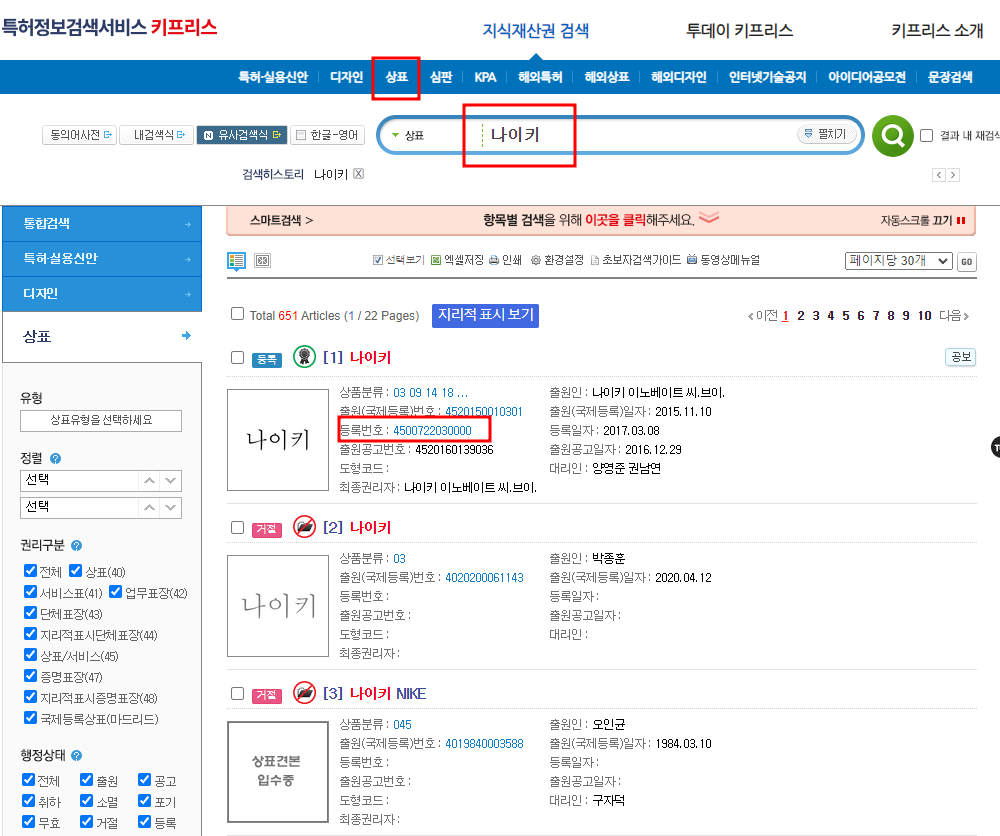Open 공보 for result 1
Screen dimensions: 1000x836
coord(960,357)
